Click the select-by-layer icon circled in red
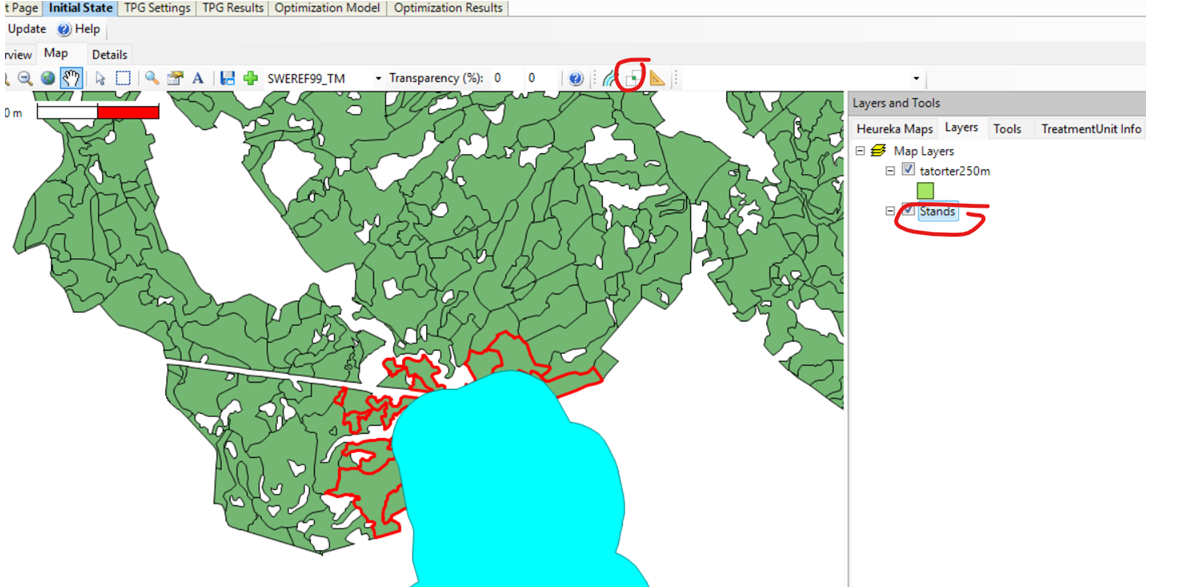The image size is (1188, 587). coord(631,78)
